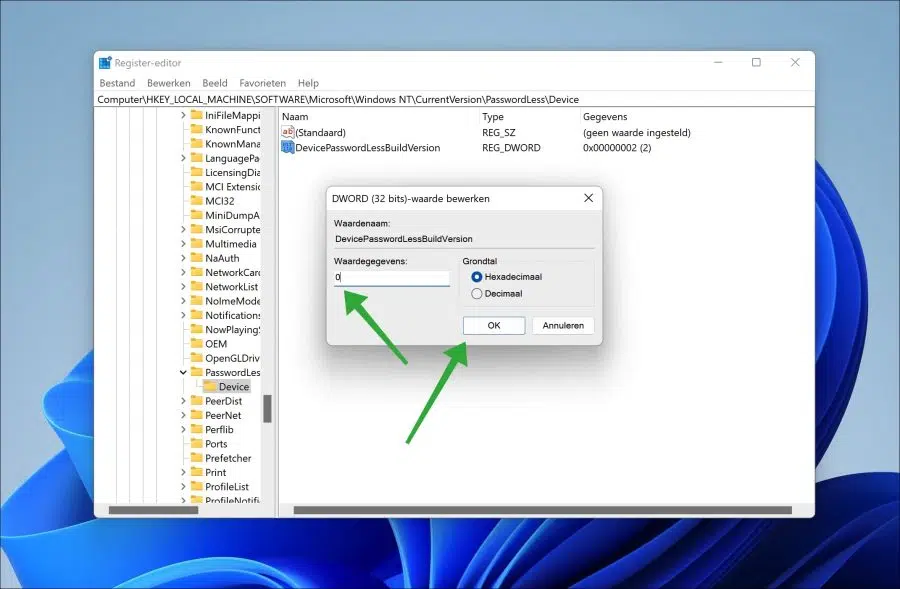Click the MsiCorrupted folder icon
Viewport: 900px width, 589px height.
tap(197, 230)
